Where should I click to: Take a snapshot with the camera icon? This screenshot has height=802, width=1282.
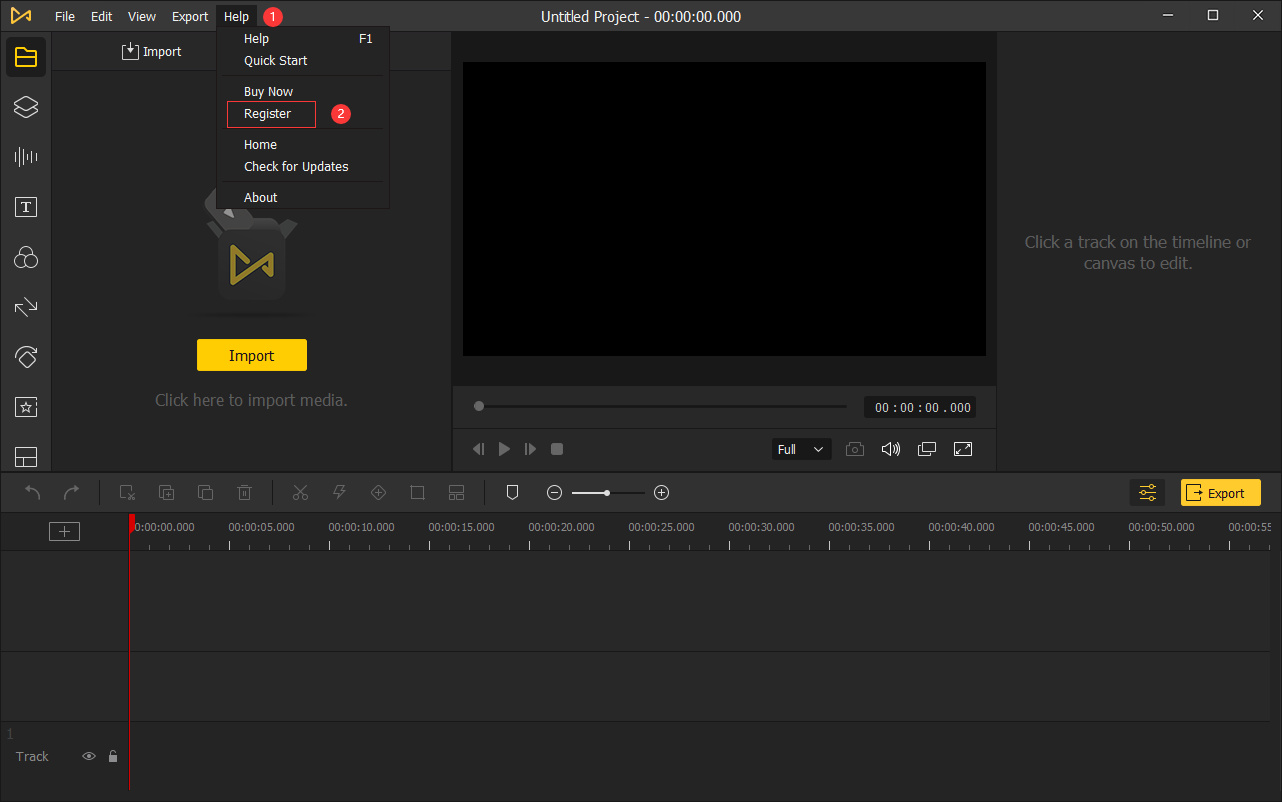pyautogui.click(x=854, y=449)
